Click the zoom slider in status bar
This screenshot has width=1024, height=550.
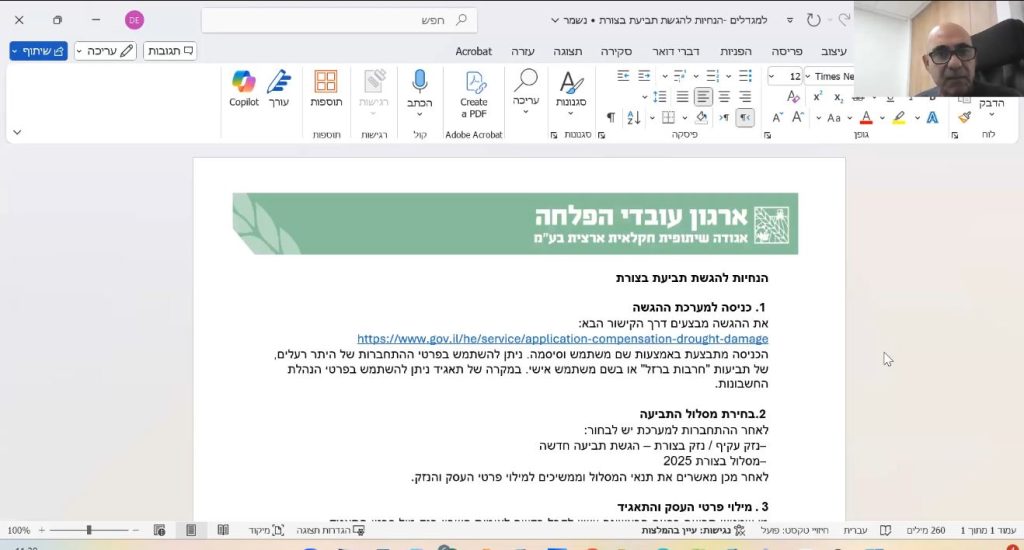point(90,530)
